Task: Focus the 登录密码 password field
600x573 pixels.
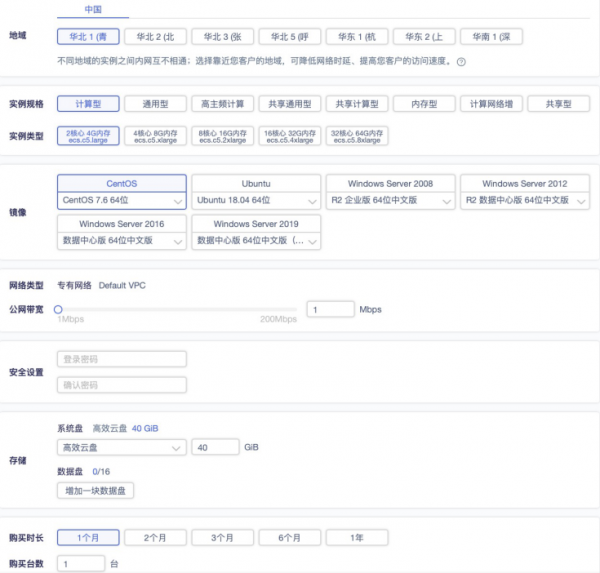Action: coord(121,359)
